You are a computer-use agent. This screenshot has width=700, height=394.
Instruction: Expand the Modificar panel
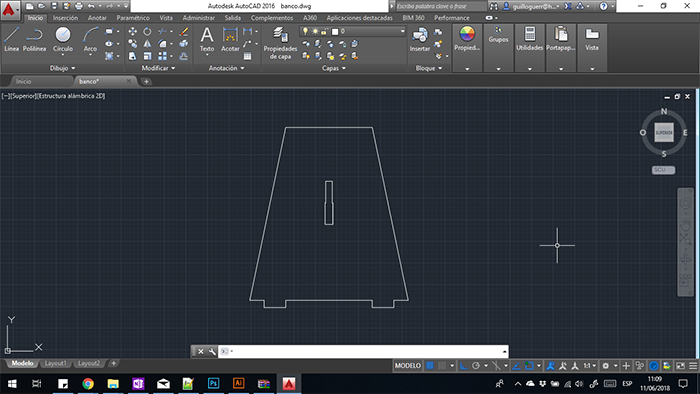(x=158, y=68)
